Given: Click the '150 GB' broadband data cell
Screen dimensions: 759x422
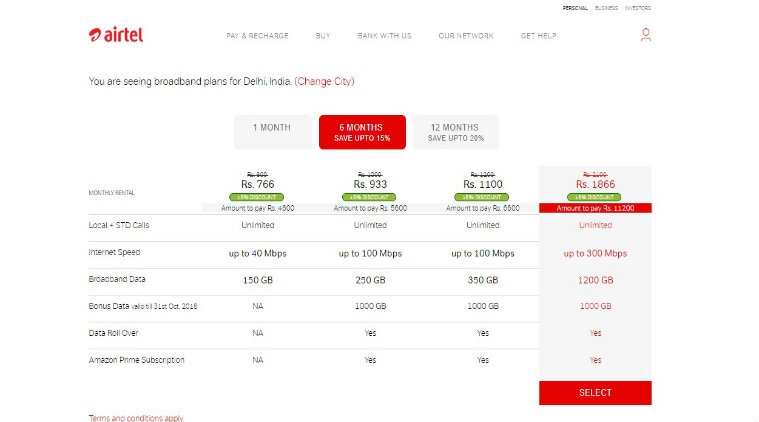Looking at the screenshot, I should [258, 280].
